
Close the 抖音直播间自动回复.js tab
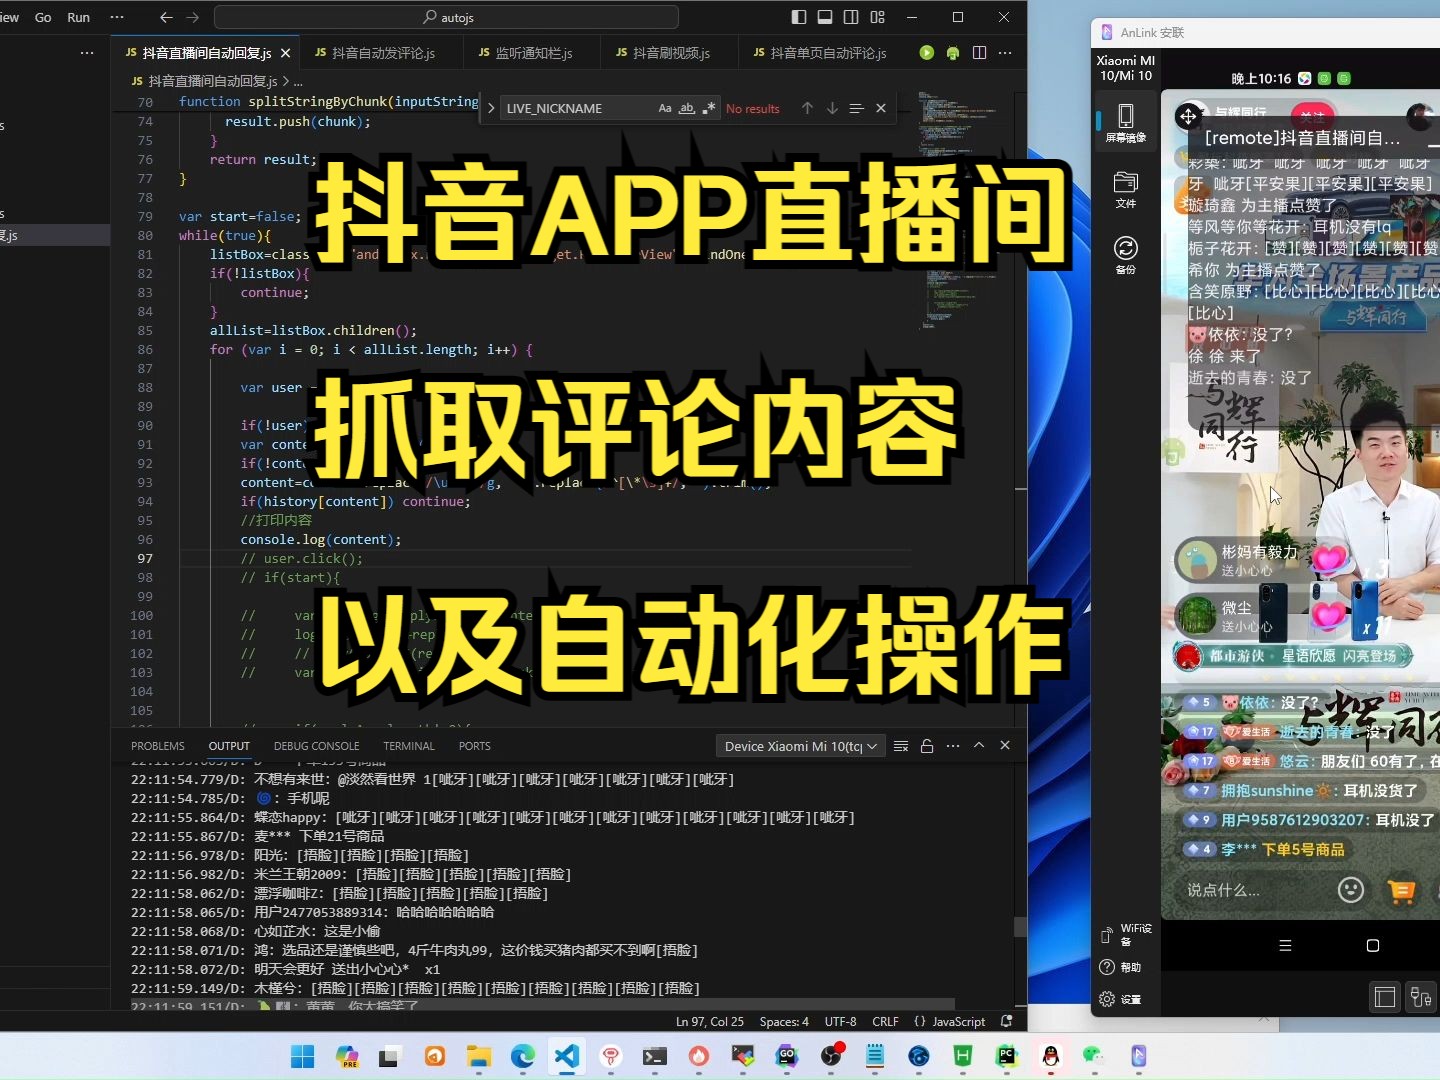point(286,53)
